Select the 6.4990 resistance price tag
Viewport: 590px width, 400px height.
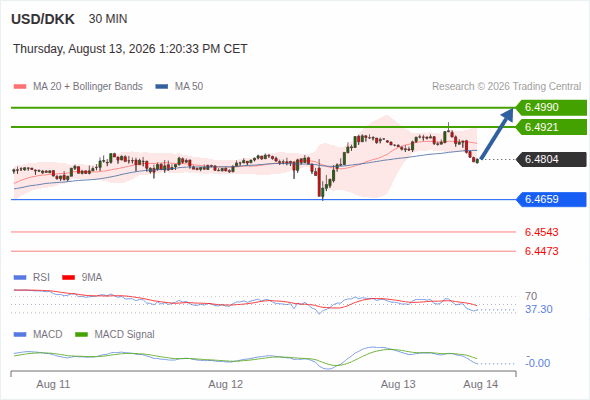pyautogui.click(x=551, y=107)
